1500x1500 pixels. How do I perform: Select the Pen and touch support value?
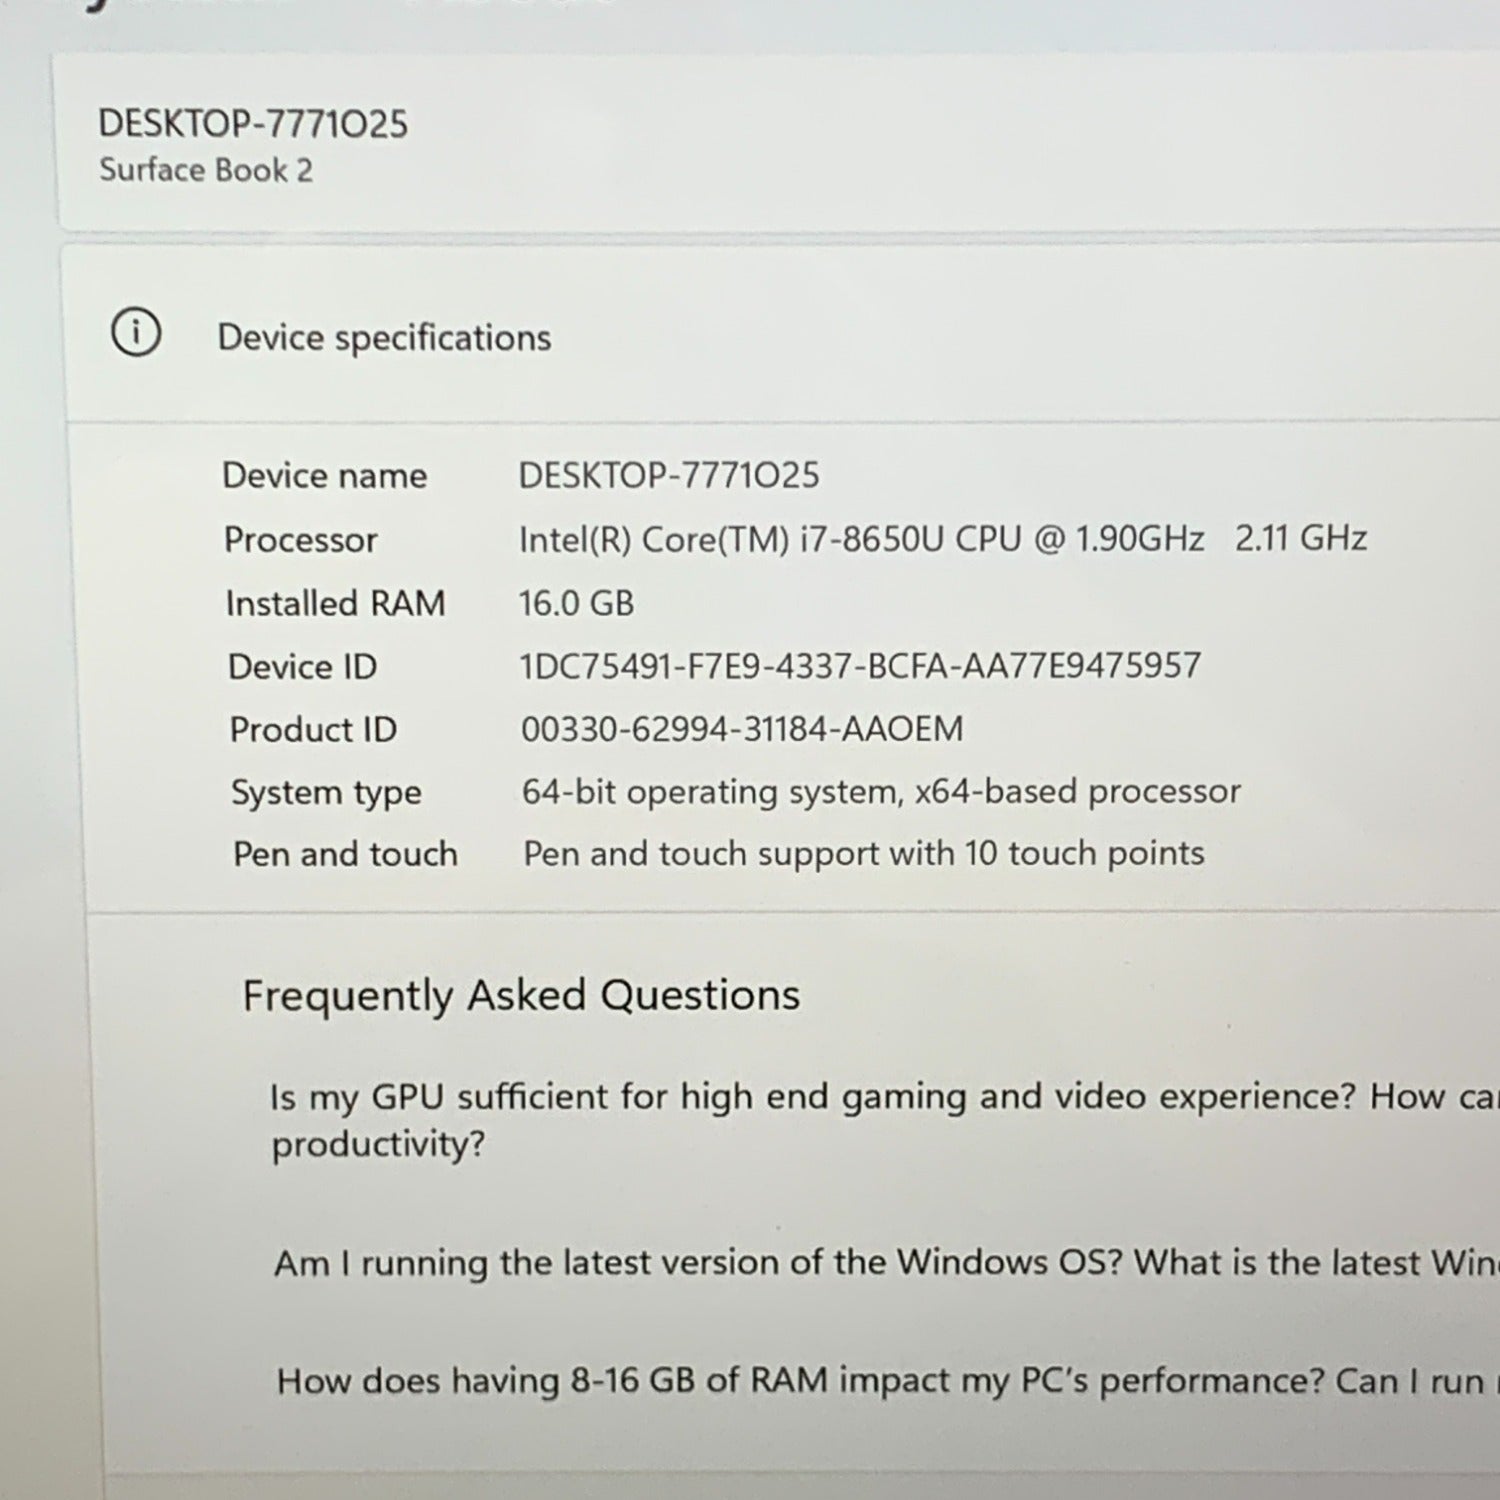pyautogui.click(x=864, y=853)
